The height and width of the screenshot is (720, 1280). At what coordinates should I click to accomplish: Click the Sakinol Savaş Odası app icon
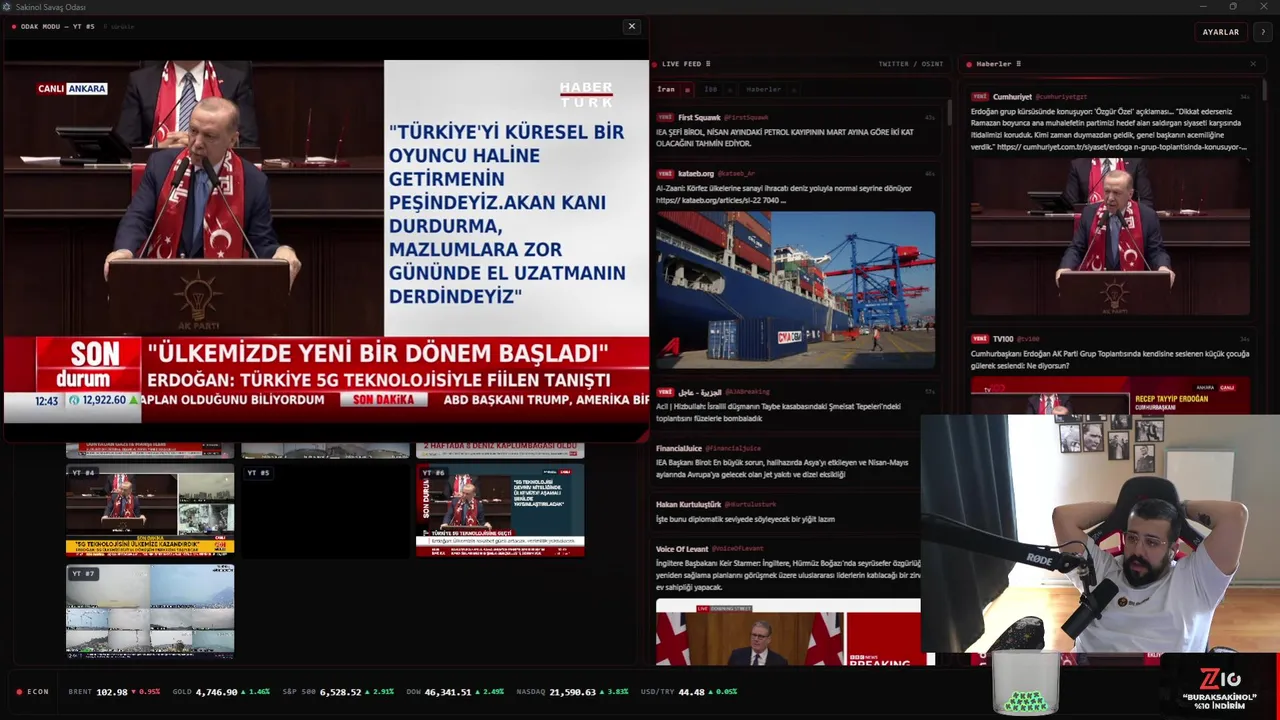pyautogui.click(x=7, y=7)
